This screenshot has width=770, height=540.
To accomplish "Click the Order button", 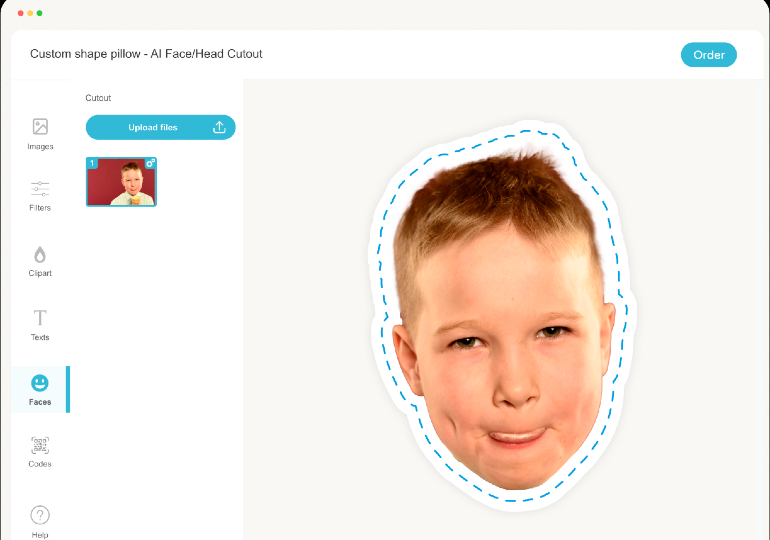I will coord(709,54).
